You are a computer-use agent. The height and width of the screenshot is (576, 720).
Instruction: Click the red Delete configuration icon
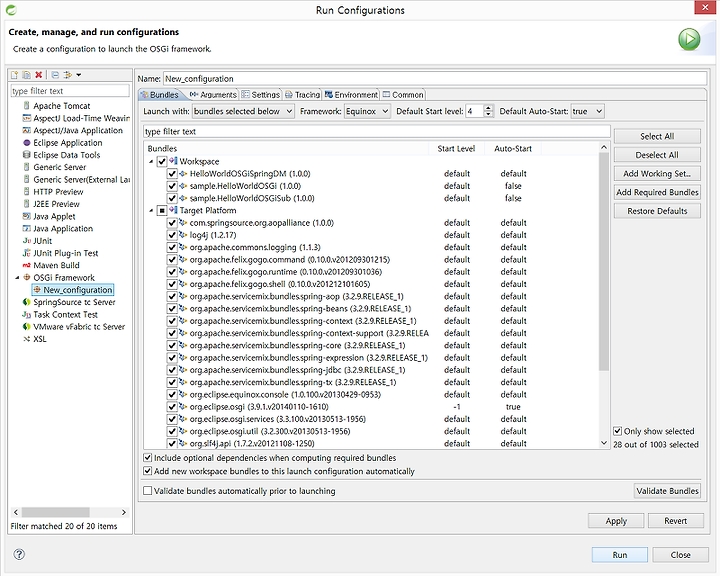coord(39,75)
